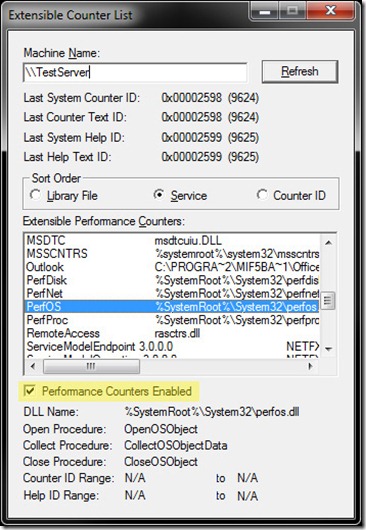Screen dimensions: 366x530
Task: Select the ServiceModelEndpoint 3.0.0.0 entry
Action: (x=172, y=346)
